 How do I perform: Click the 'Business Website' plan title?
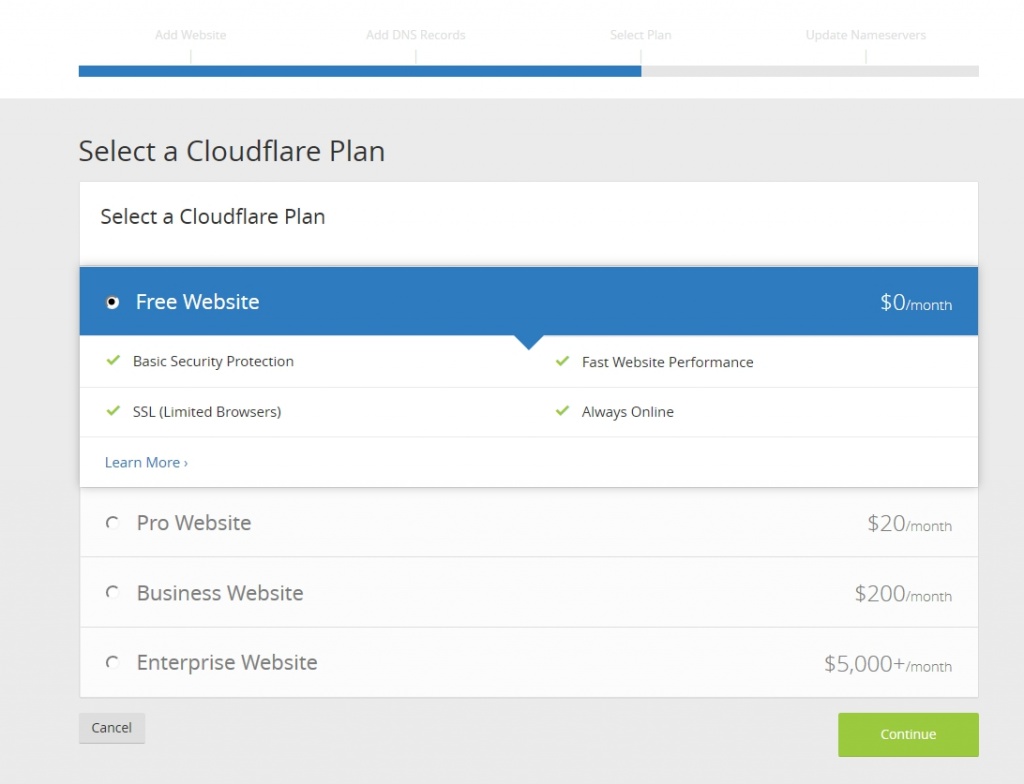coord(220,593)
